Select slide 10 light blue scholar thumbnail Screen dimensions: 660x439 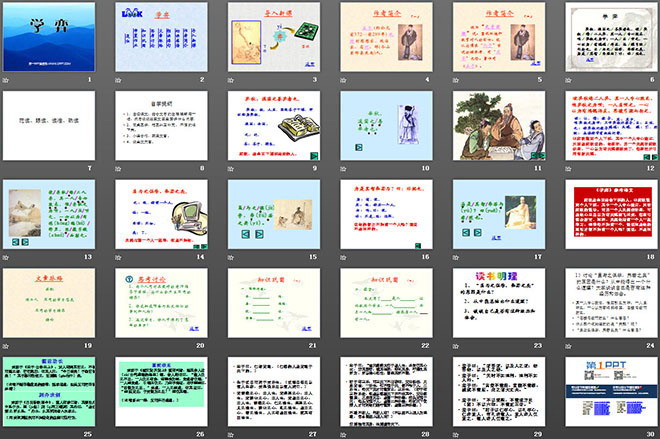coord(386,126)
